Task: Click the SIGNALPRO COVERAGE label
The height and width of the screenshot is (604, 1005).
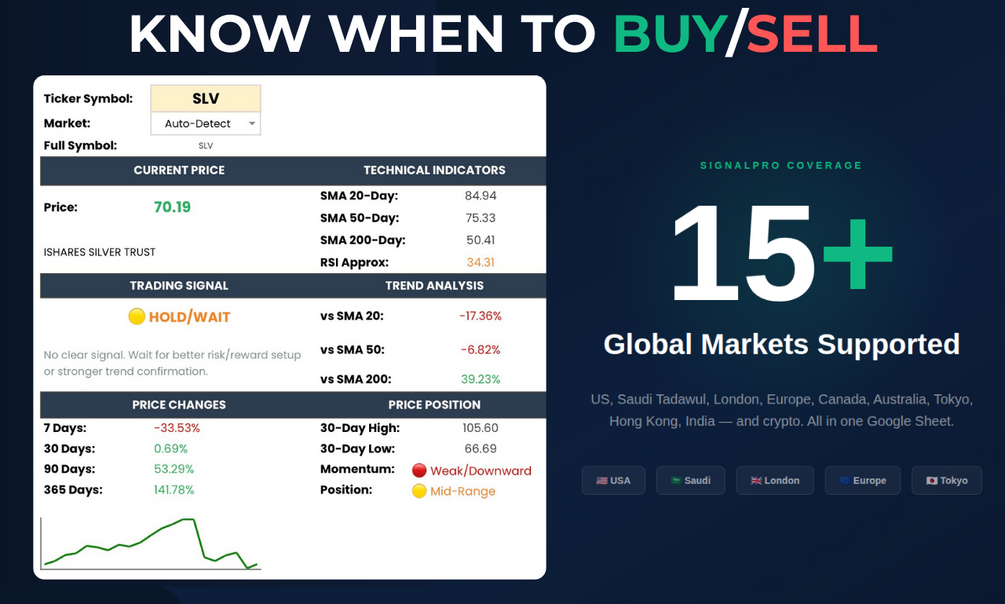Action: [781, 165]
